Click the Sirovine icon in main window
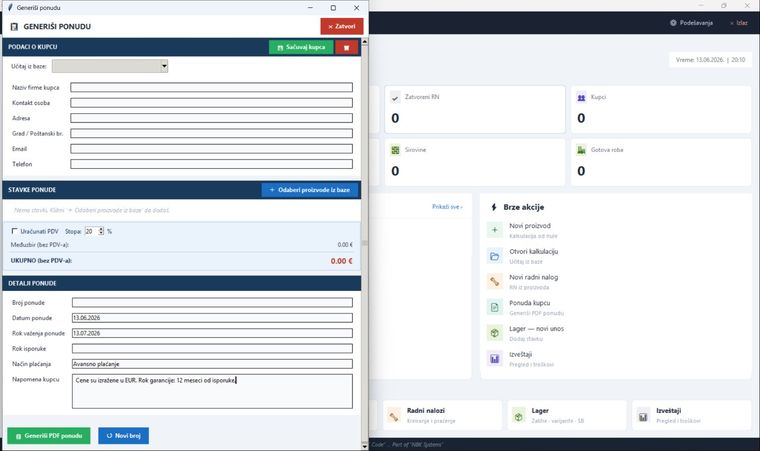 tap(396, 150)
